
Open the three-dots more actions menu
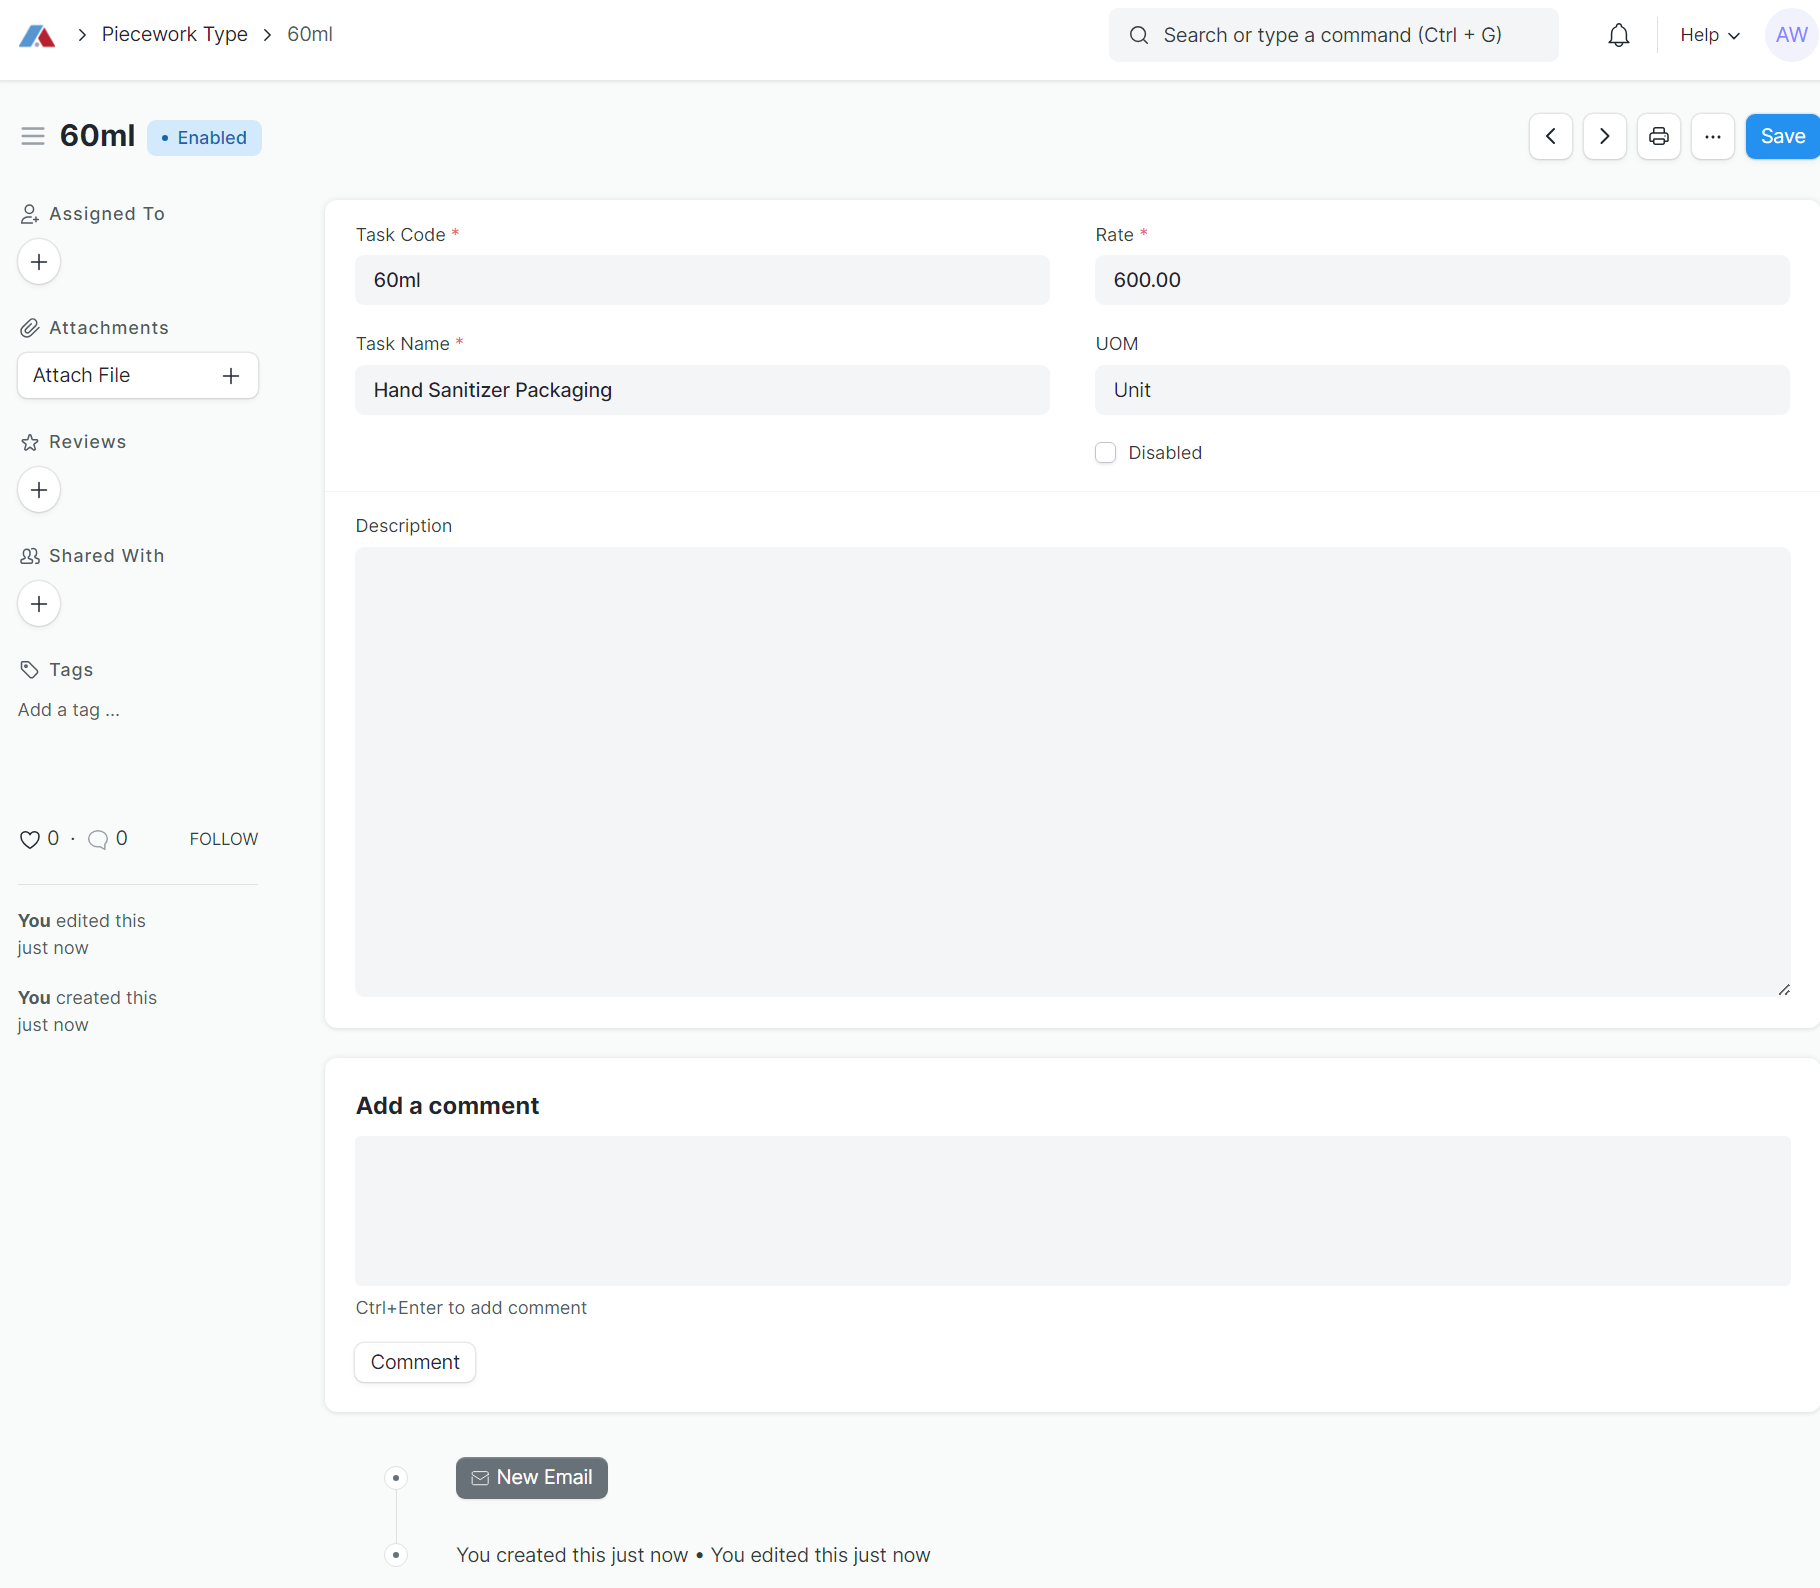coord(1712,137)
